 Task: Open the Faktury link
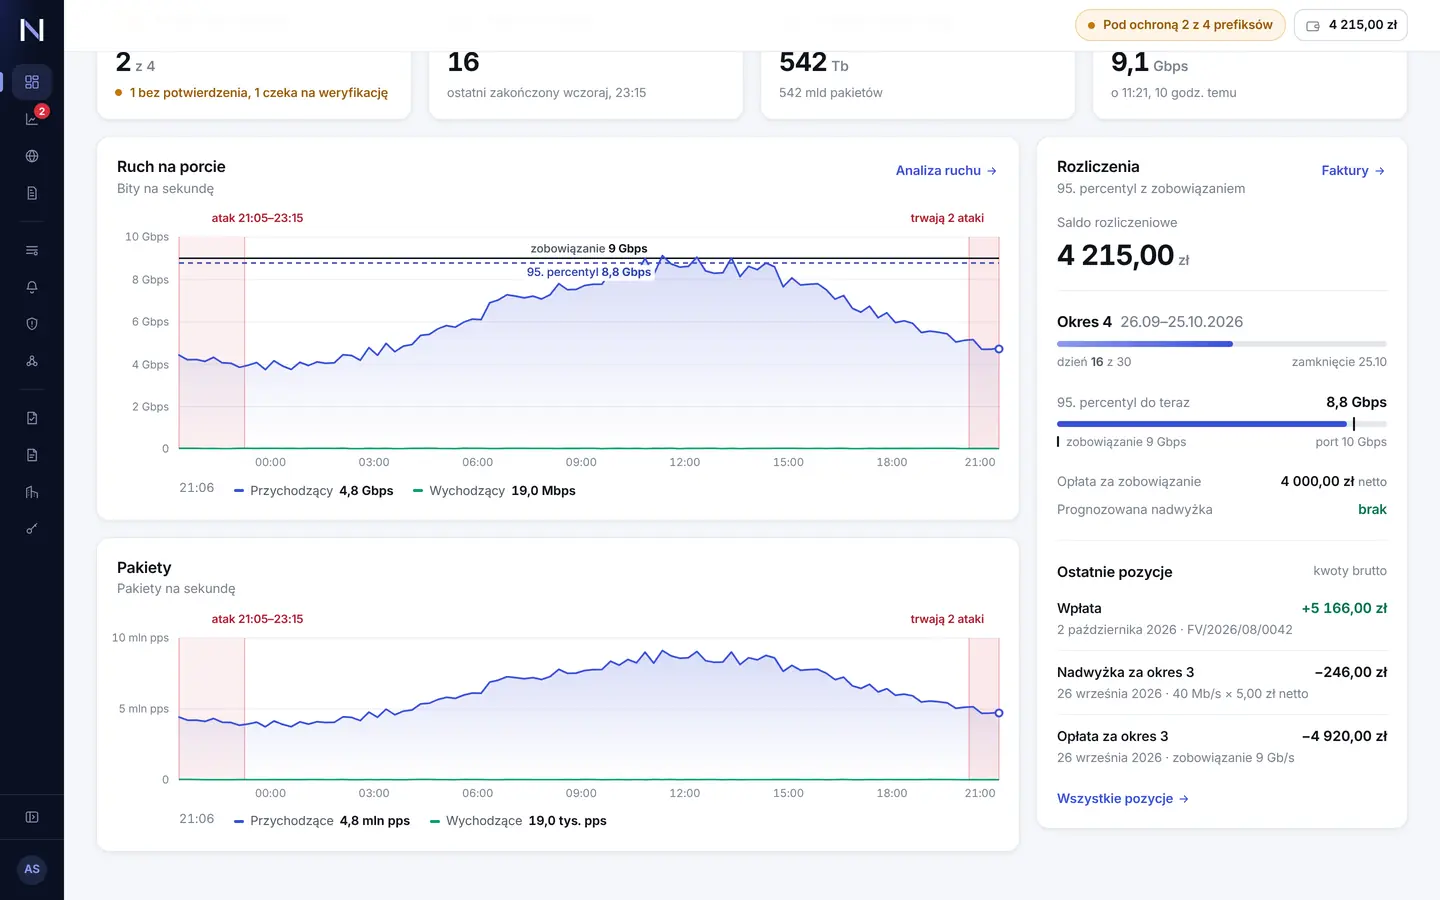(x=1353, y=171)
